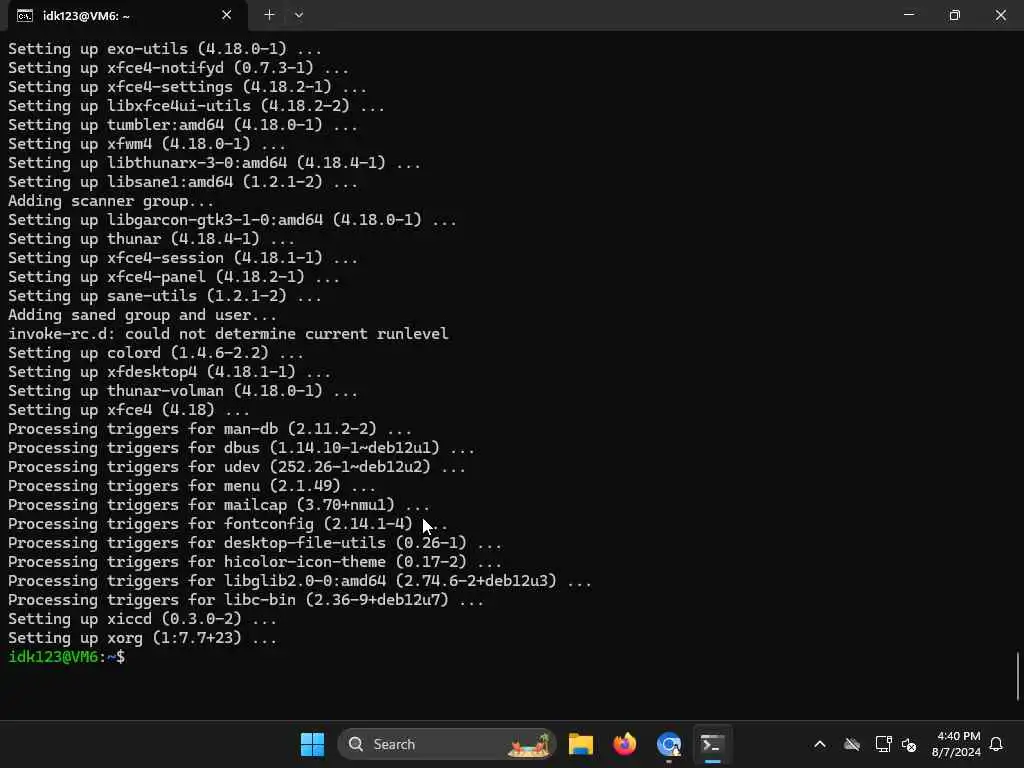Open File Explorer from taskbar
Image resolution: width=1024 pixels, height=768 pixels.
coord(581,744)
